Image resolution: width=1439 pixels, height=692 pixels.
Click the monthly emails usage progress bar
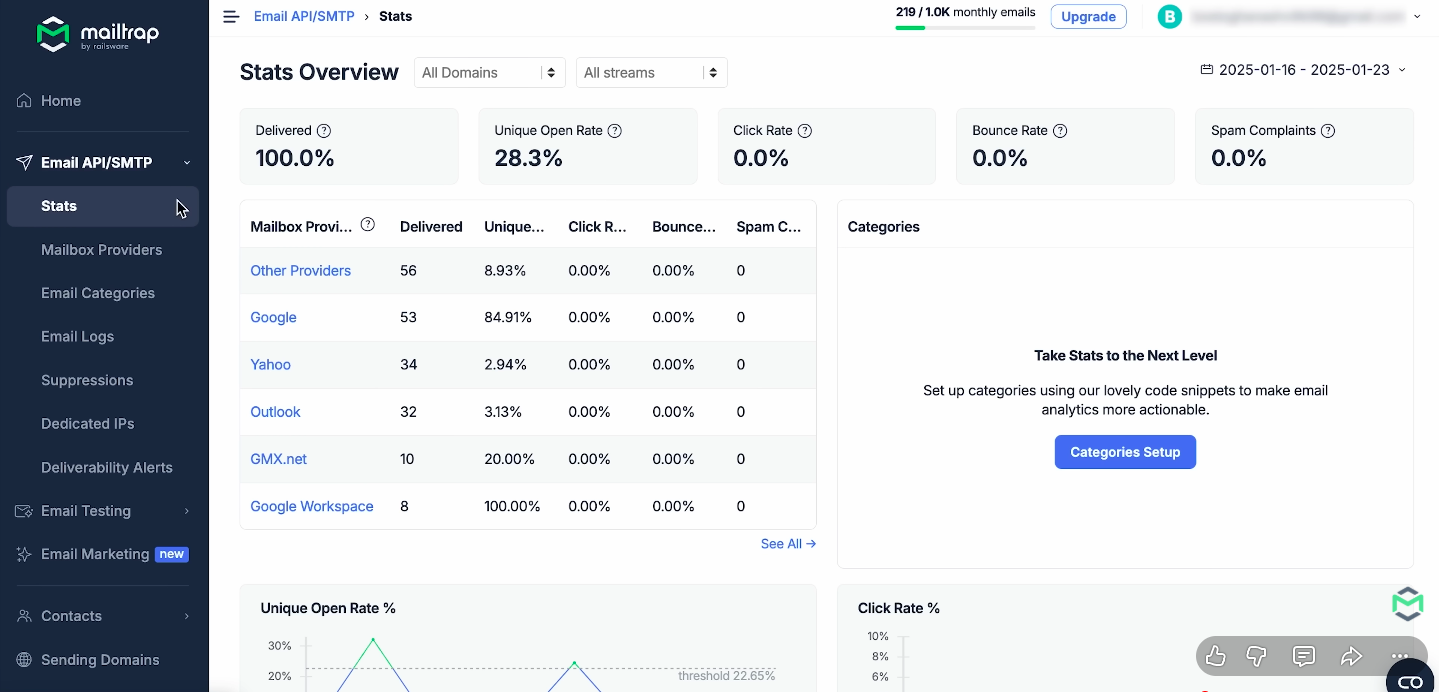coord(965,28)
